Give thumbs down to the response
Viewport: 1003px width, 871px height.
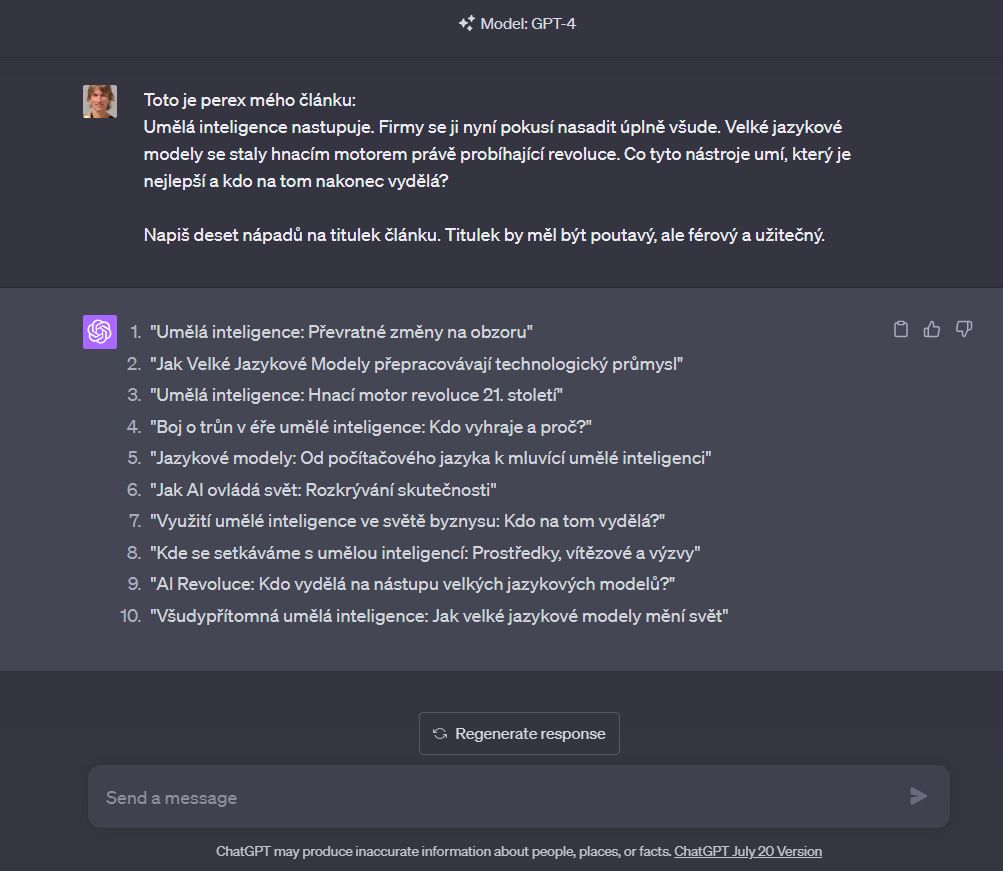coord(964,329)
